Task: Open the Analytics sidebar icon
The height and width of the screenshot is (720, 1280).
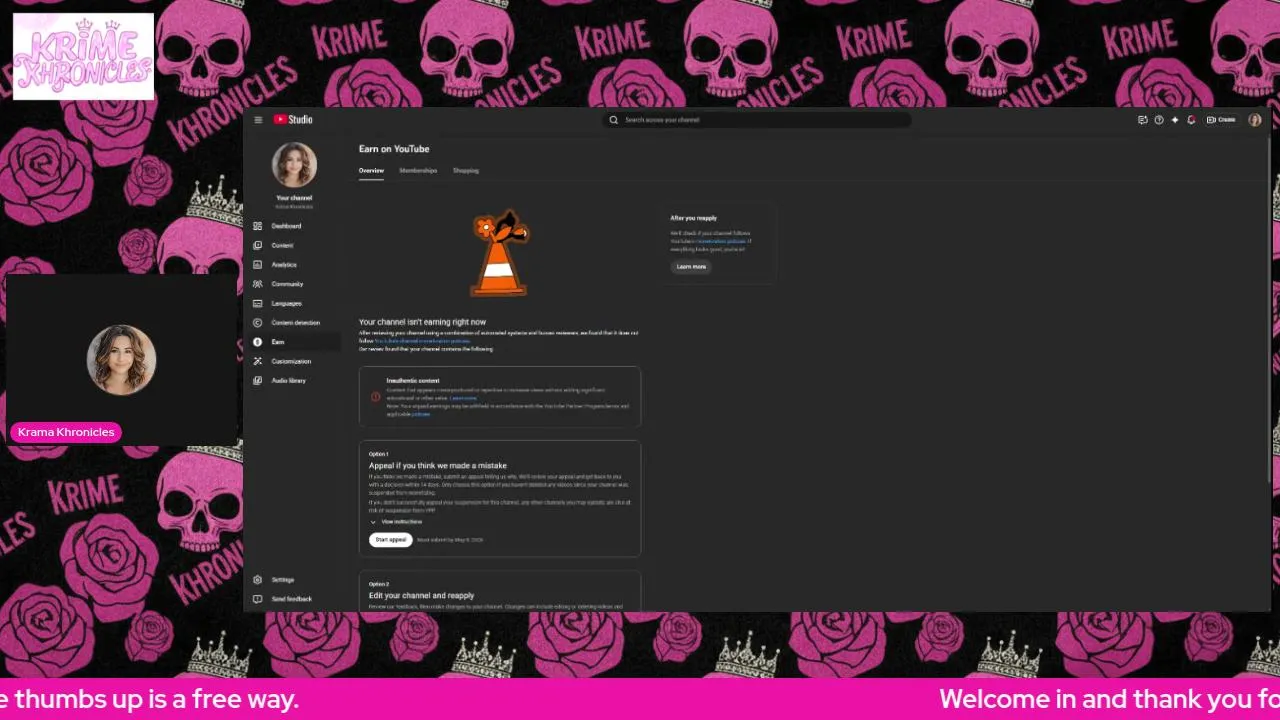Action: [x=258, y=265]
